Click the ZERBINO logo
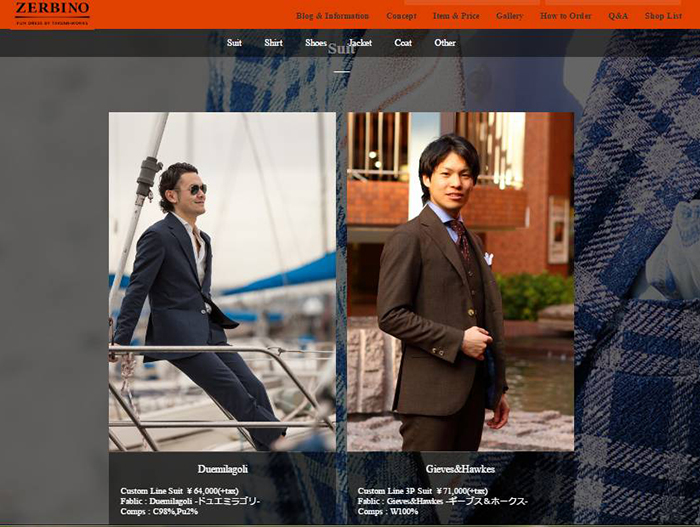 tap(53, 12)
